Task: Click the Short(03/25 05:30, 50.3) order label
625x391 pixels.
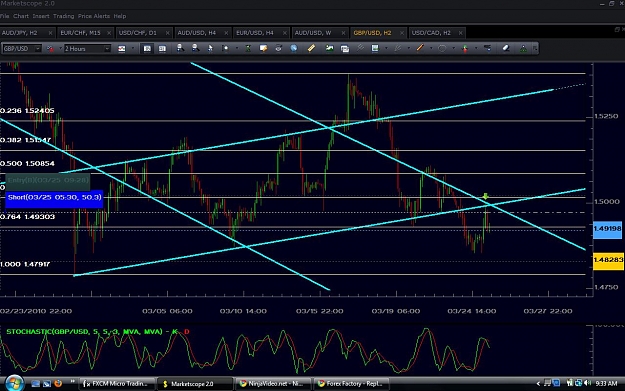Action: click(54, 198)
